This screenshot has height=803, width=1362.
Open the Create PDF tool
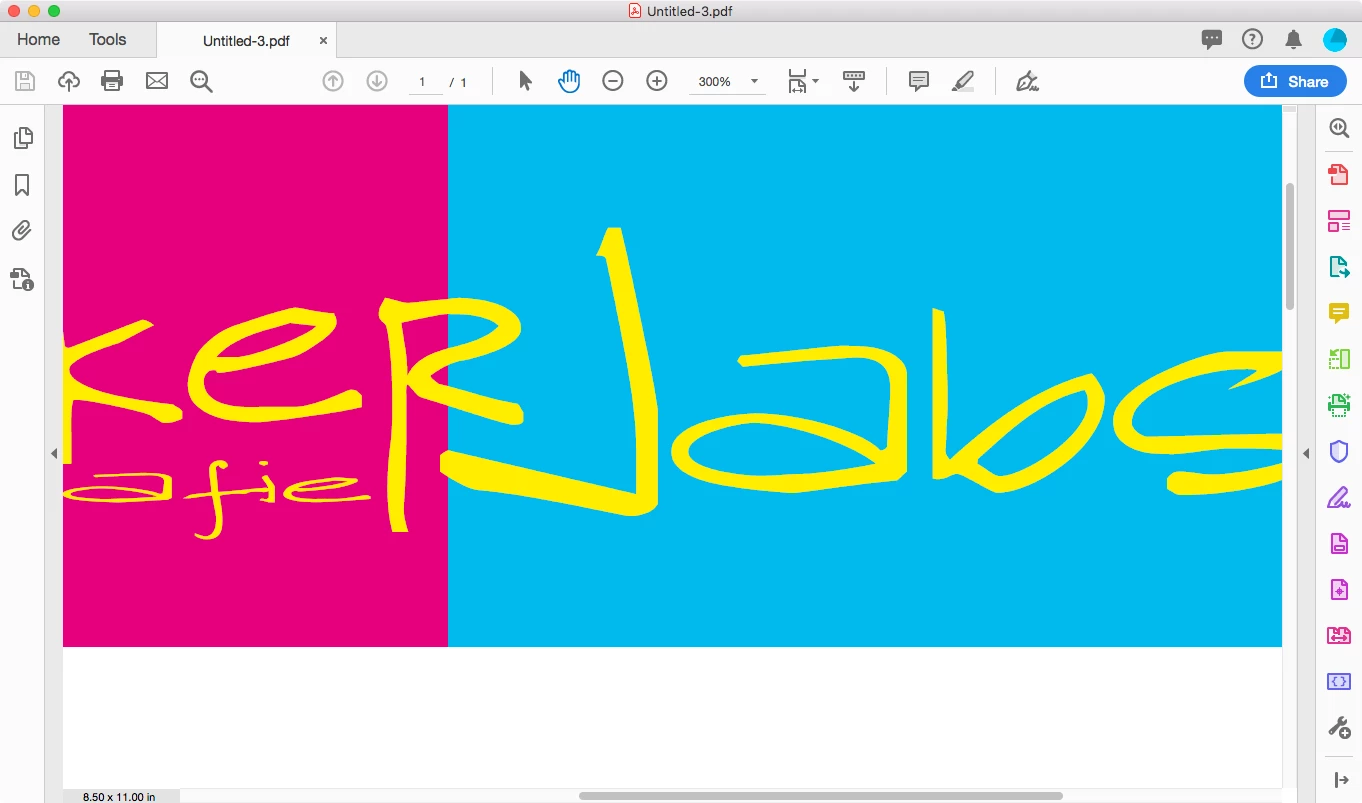click(x=1339, y=175)
